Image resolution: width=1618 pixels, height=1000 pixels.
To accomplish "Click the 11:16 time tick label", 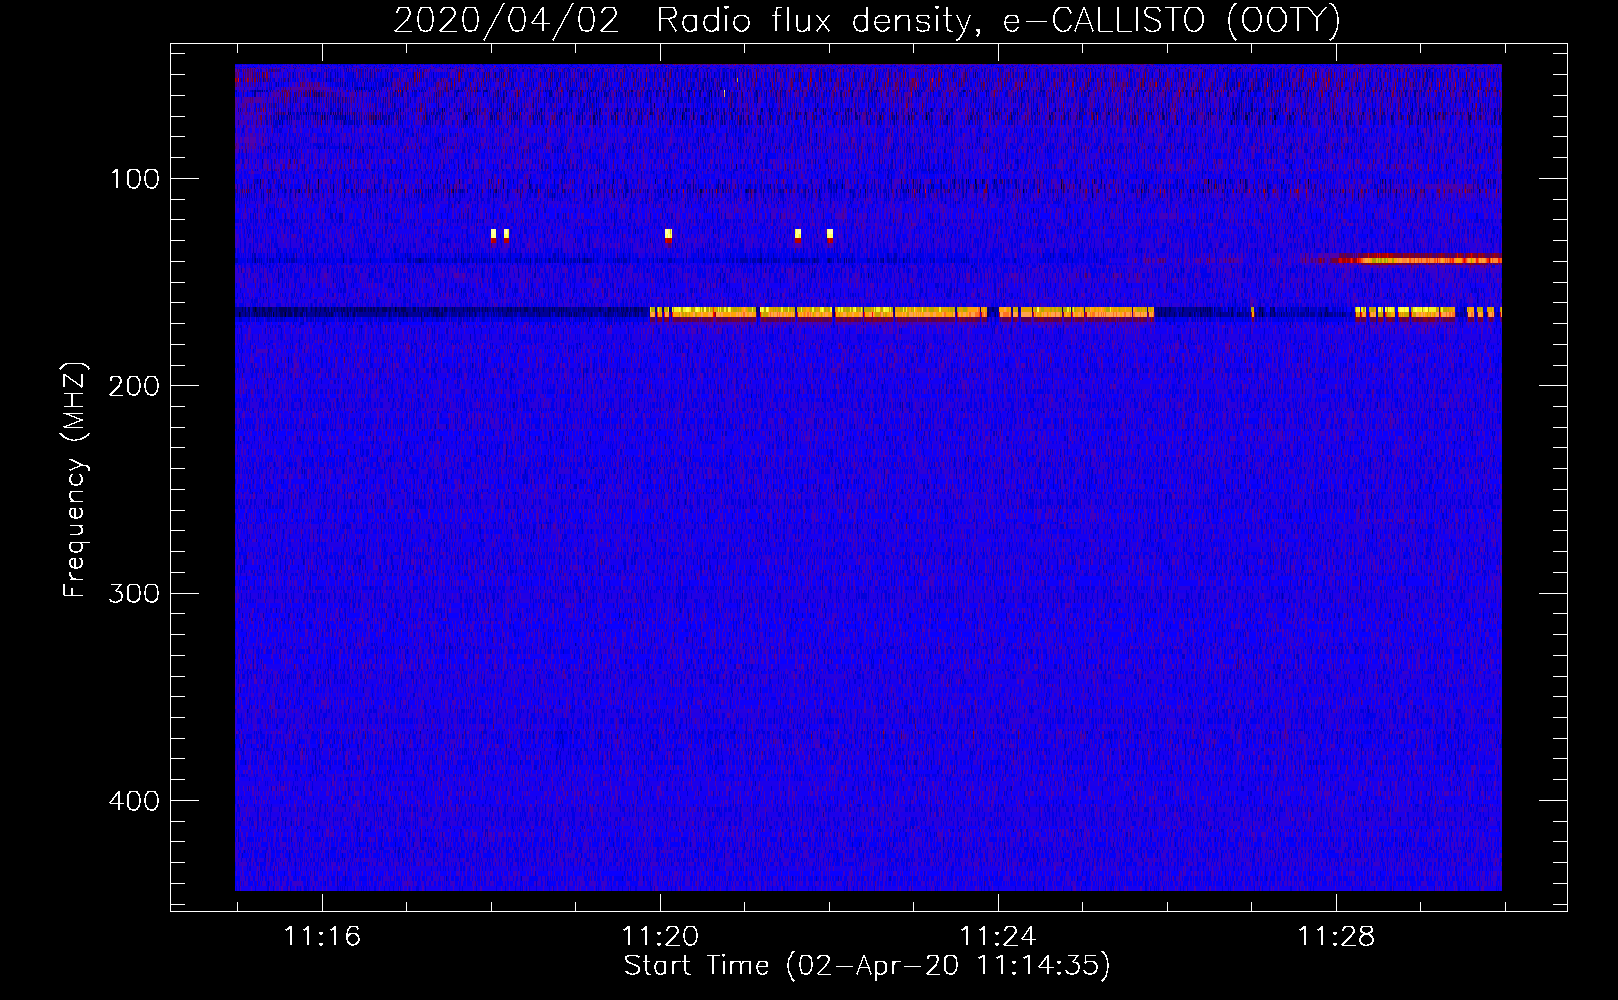I will (322, 937).
